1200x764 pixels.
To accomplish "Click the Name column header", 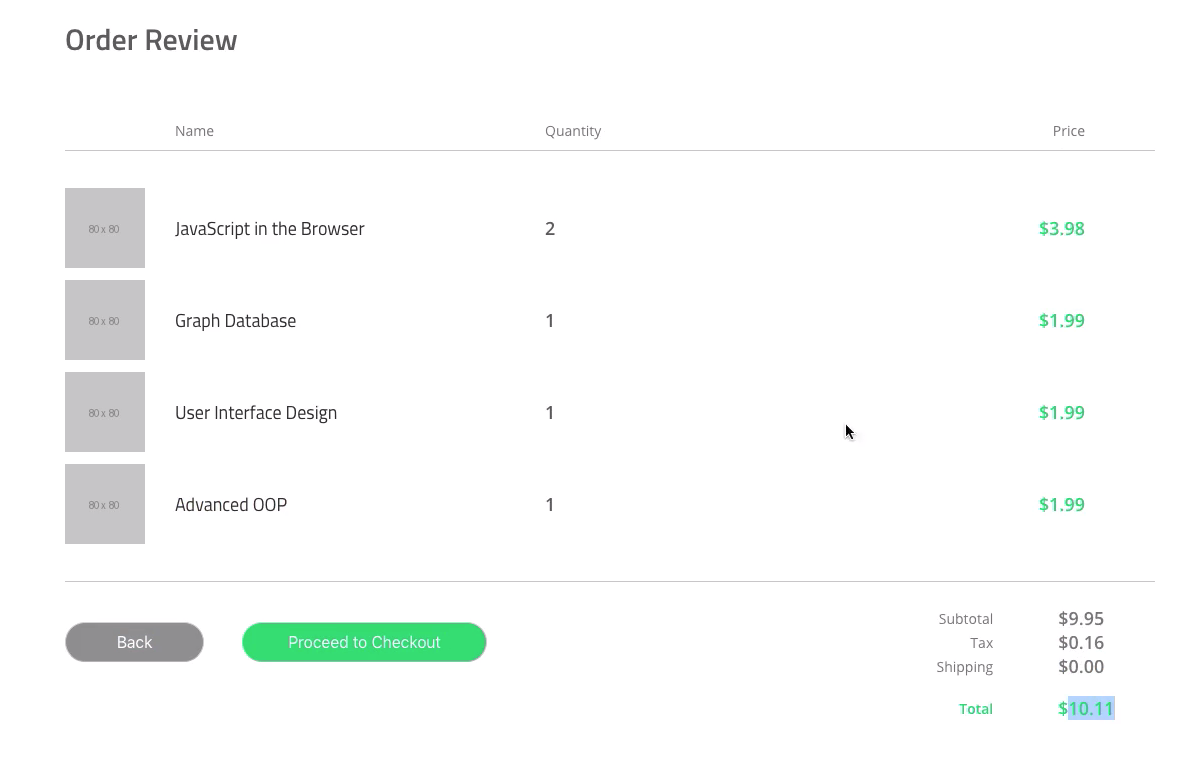I will point(194,131).
